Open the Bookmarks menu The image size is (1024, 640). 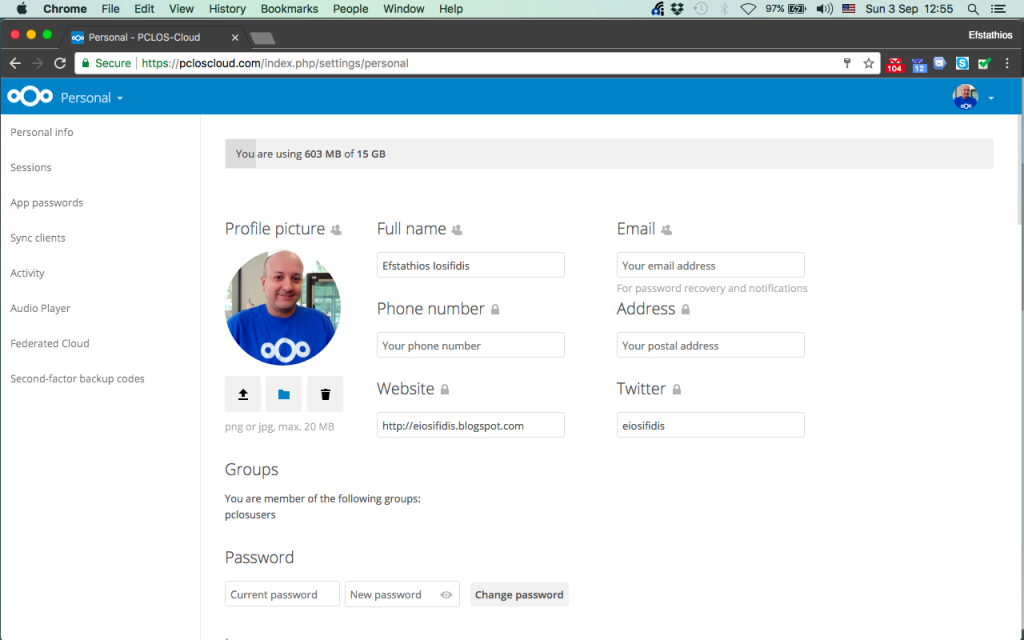click(x=289, y=9)
